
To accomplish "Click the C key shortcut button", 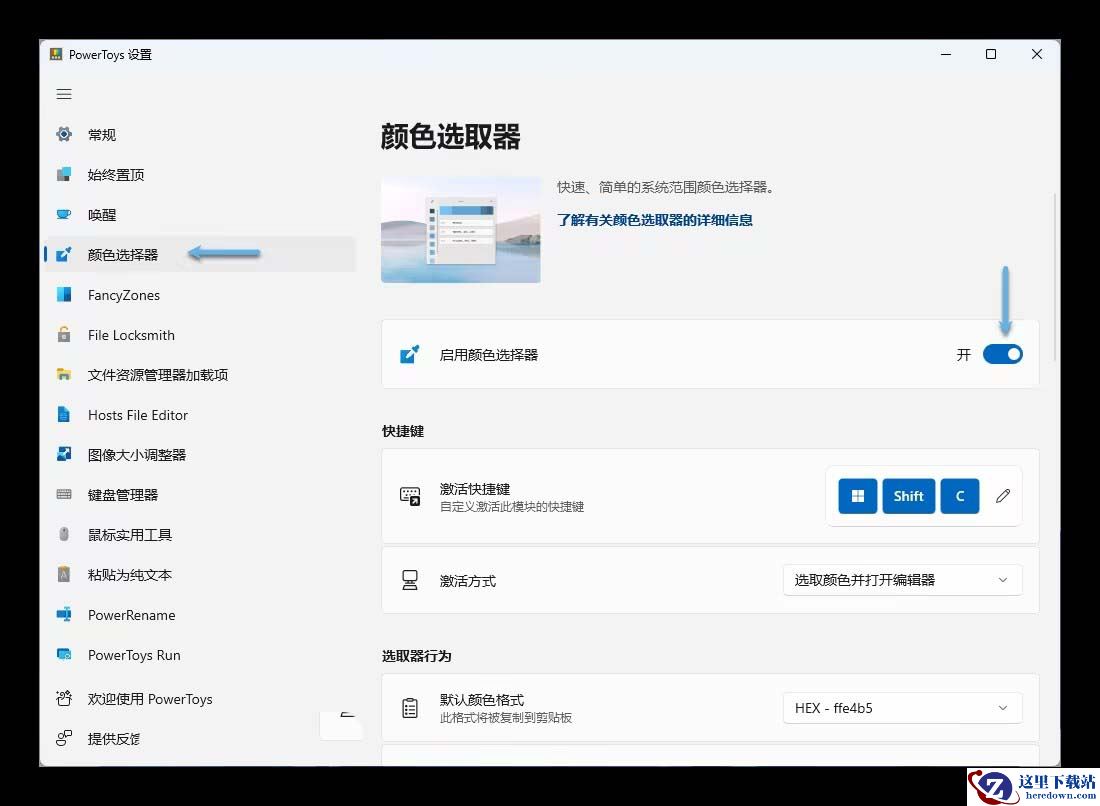I will point(960,496).
